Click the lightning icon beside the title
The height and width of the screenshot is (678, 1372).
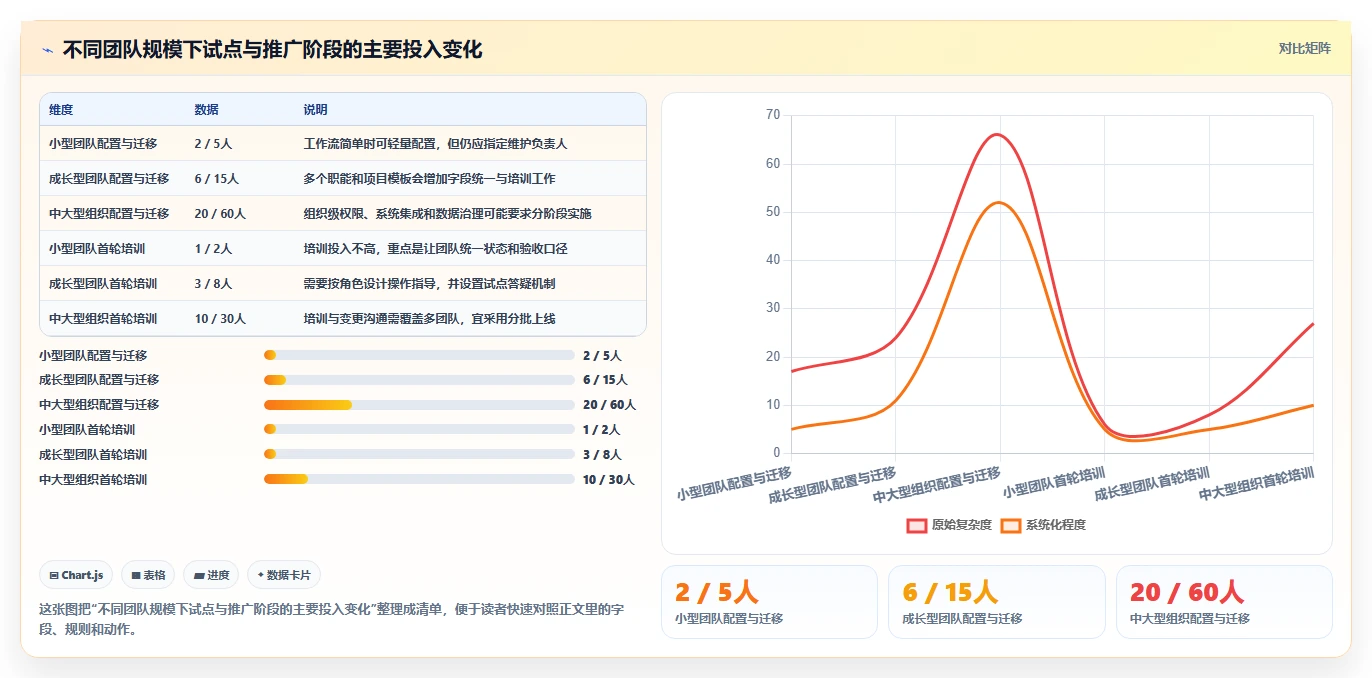coord(48,50)
